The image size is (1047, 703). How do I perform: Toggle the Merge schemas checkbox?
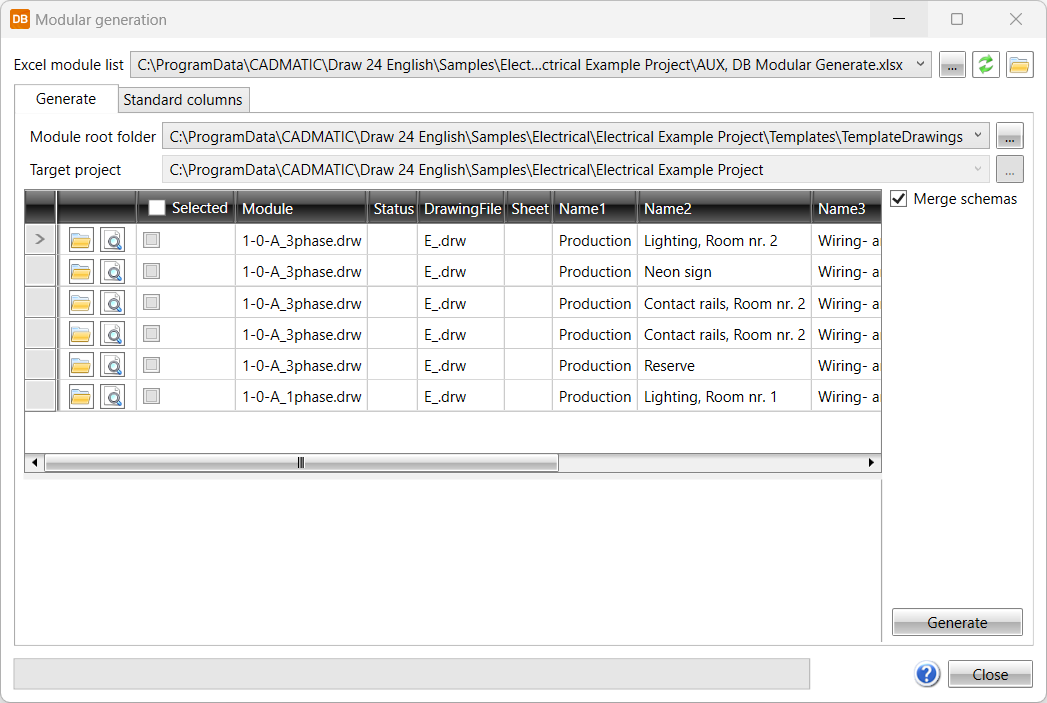click(899, 199)
